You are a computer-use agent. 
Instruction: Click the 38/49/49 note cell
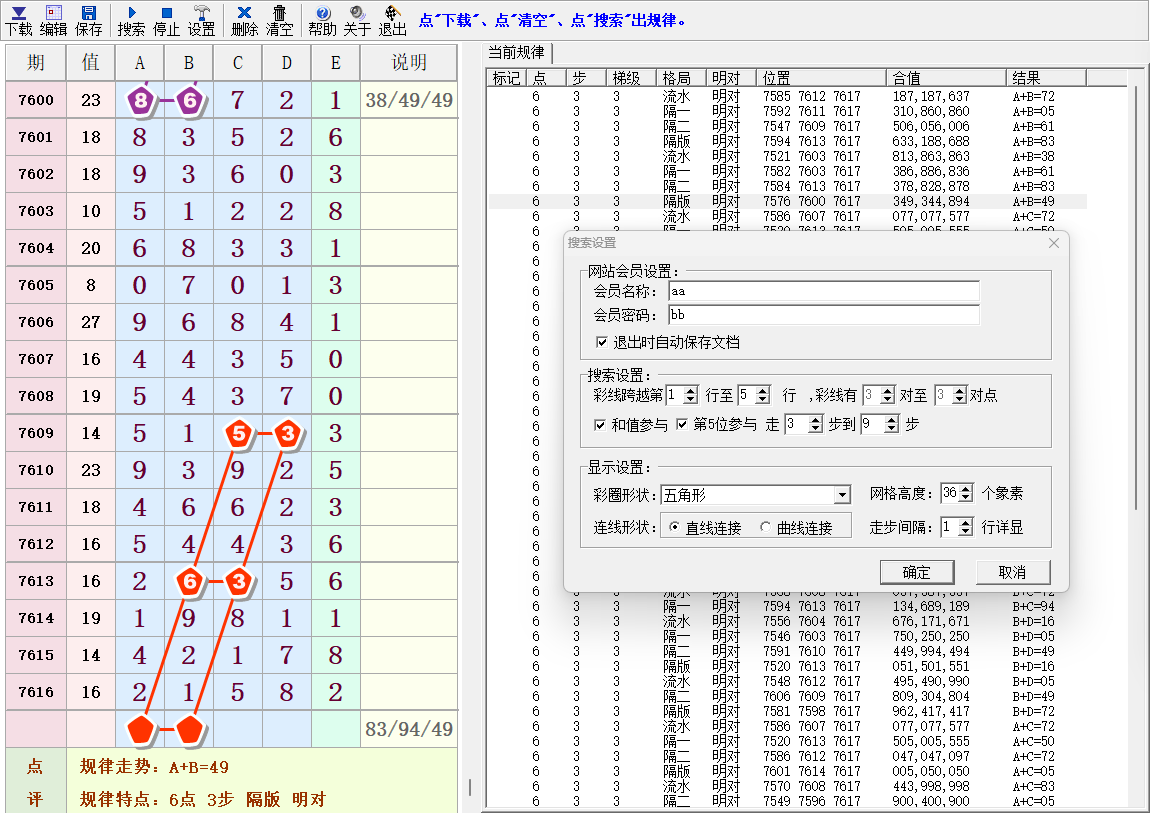tap(409, 100)
